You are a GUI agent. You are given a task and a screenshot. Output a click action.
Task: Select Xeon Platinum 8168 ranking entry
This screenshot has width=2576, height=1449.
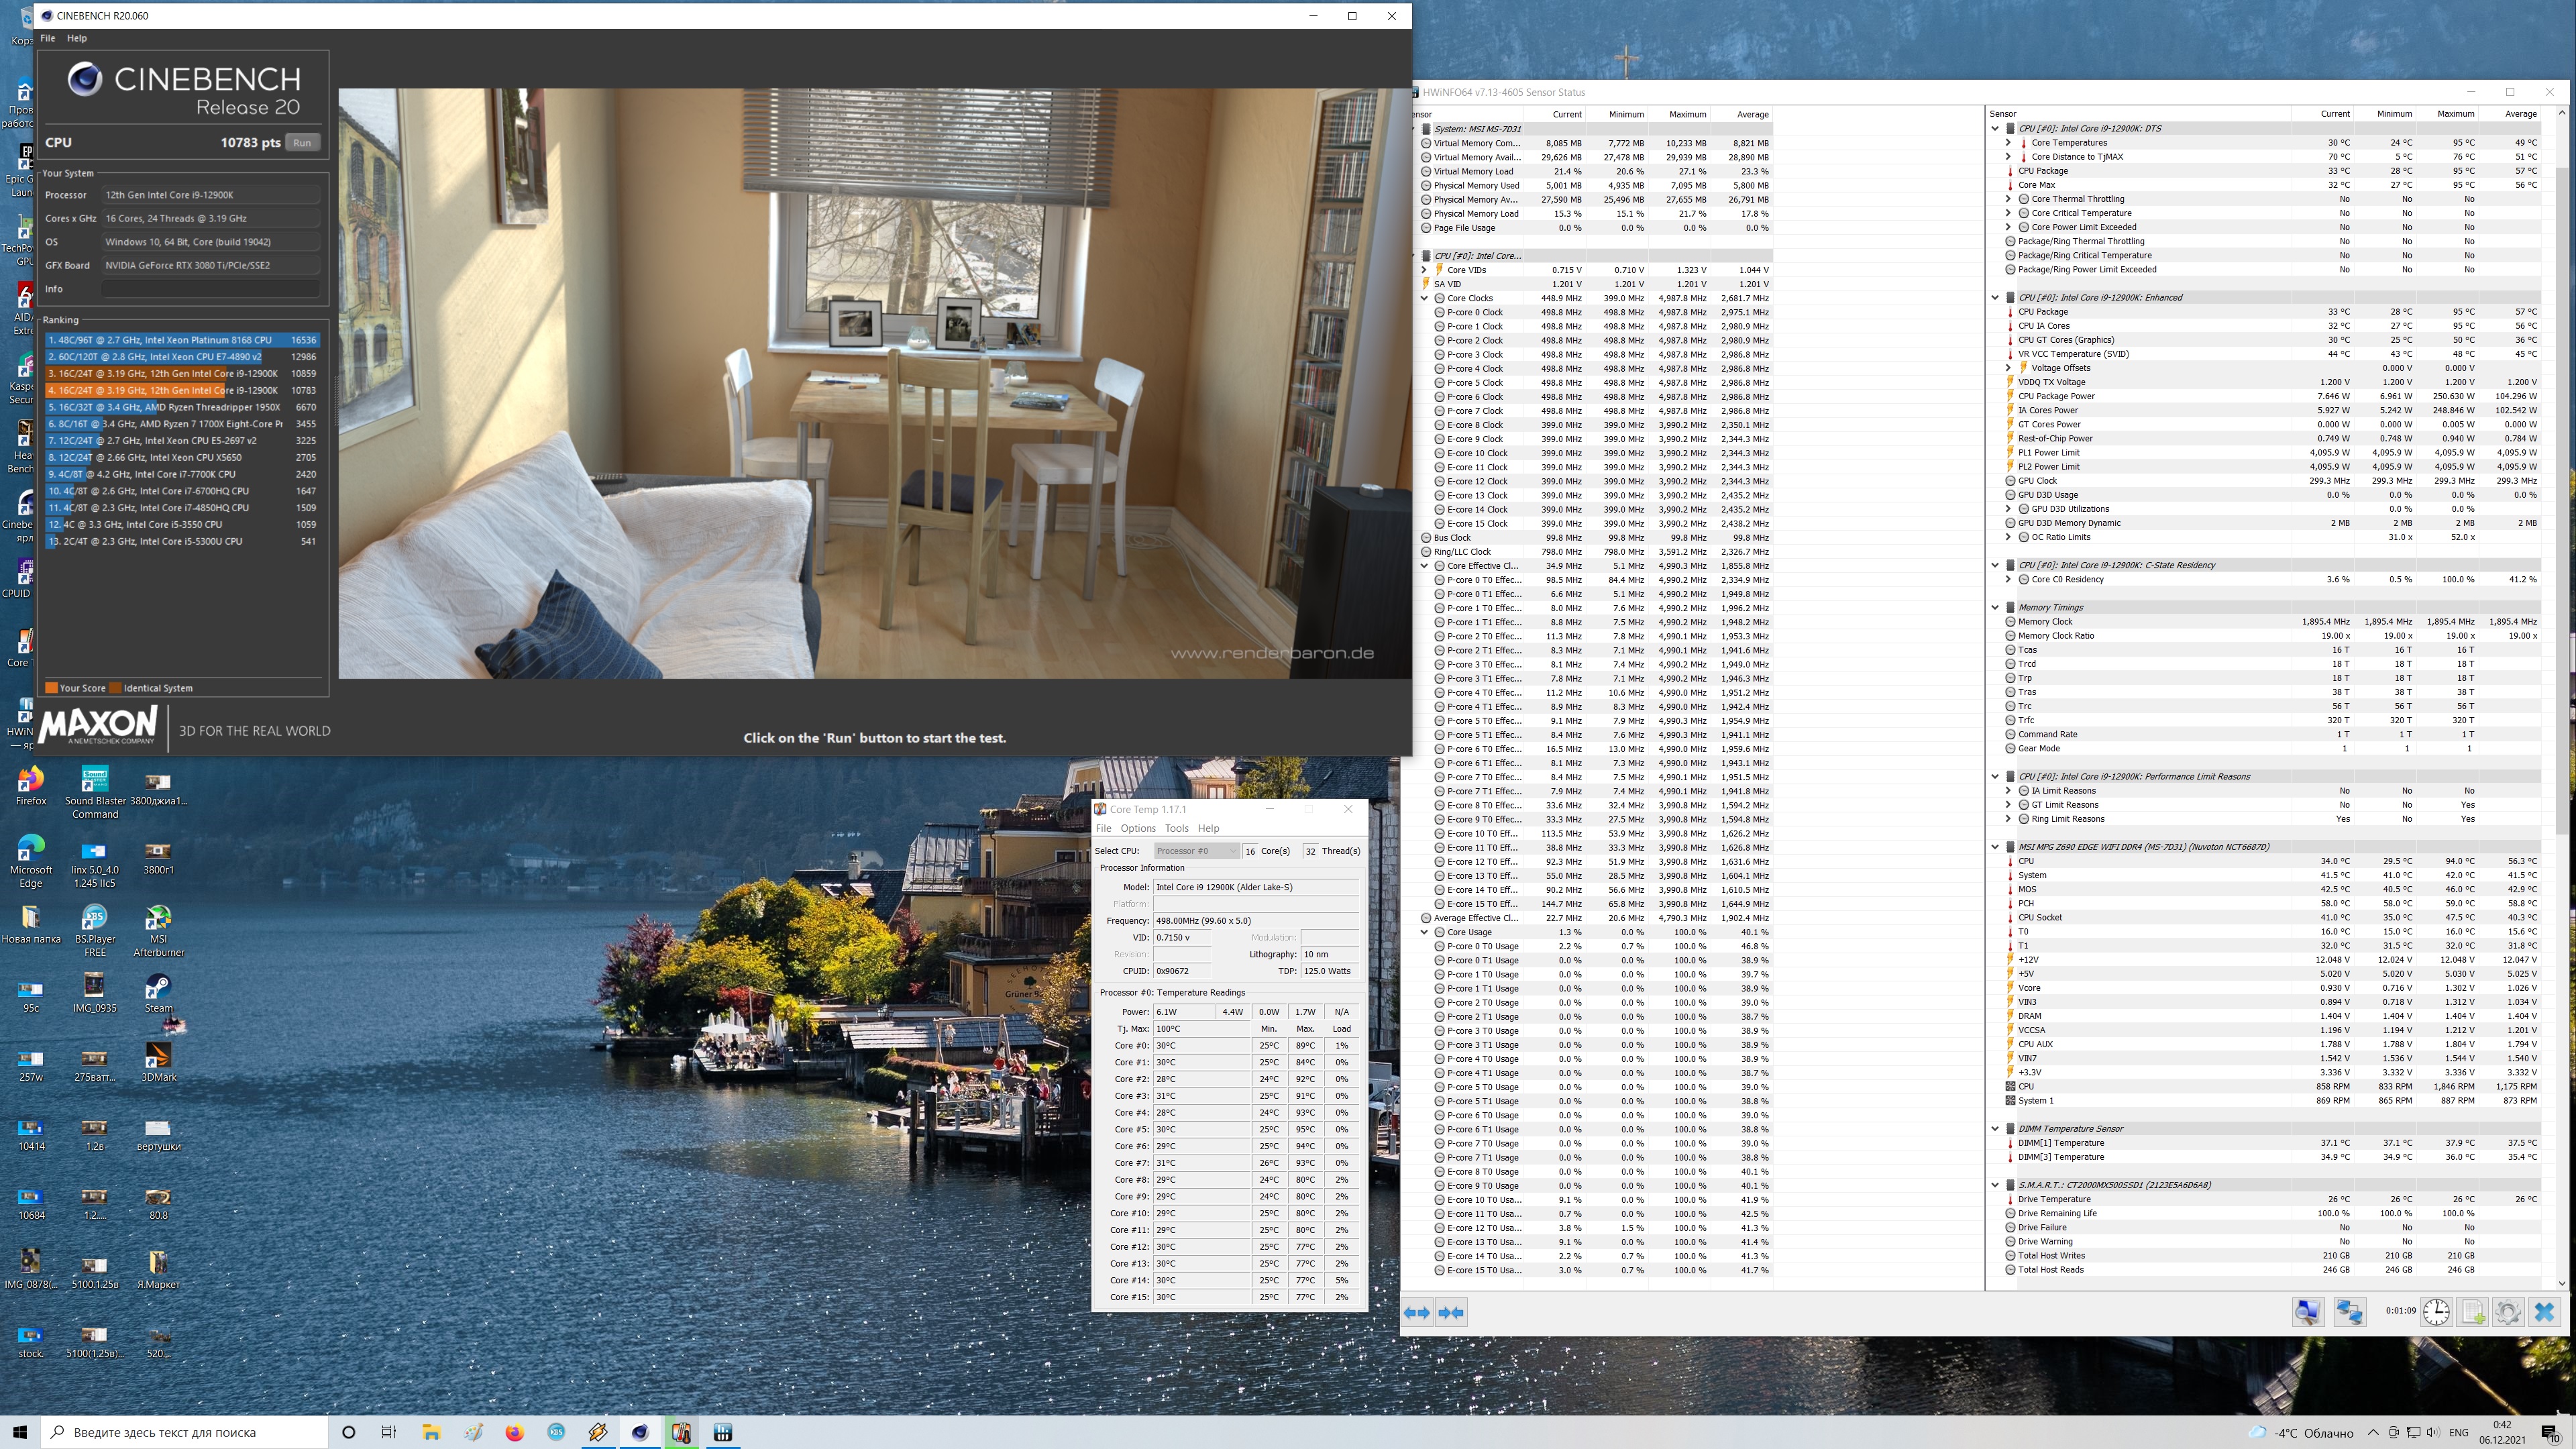pos(180,340)
